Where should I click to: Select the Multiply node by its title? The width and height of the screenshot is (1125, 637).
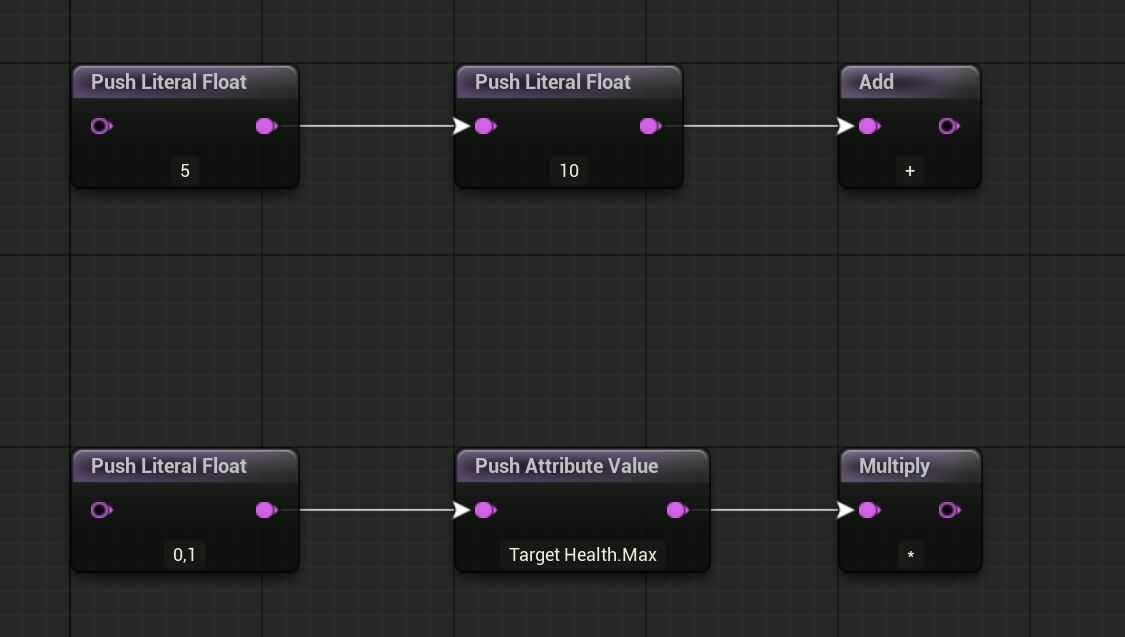tap(894, 466)
